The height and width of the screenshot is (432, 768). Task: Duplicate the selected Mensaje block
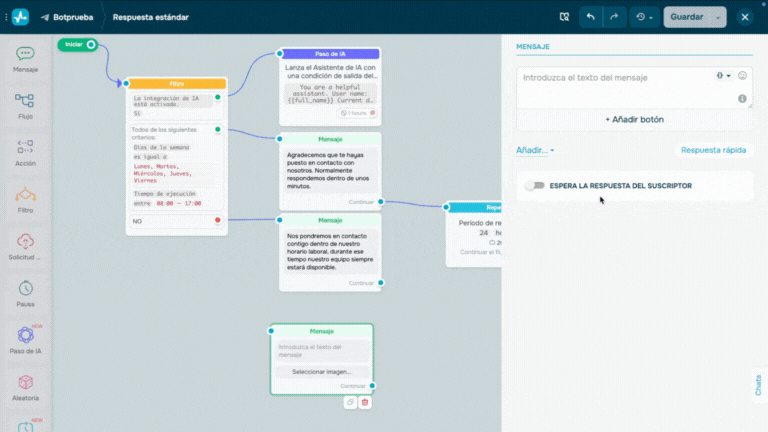[350, 402]
